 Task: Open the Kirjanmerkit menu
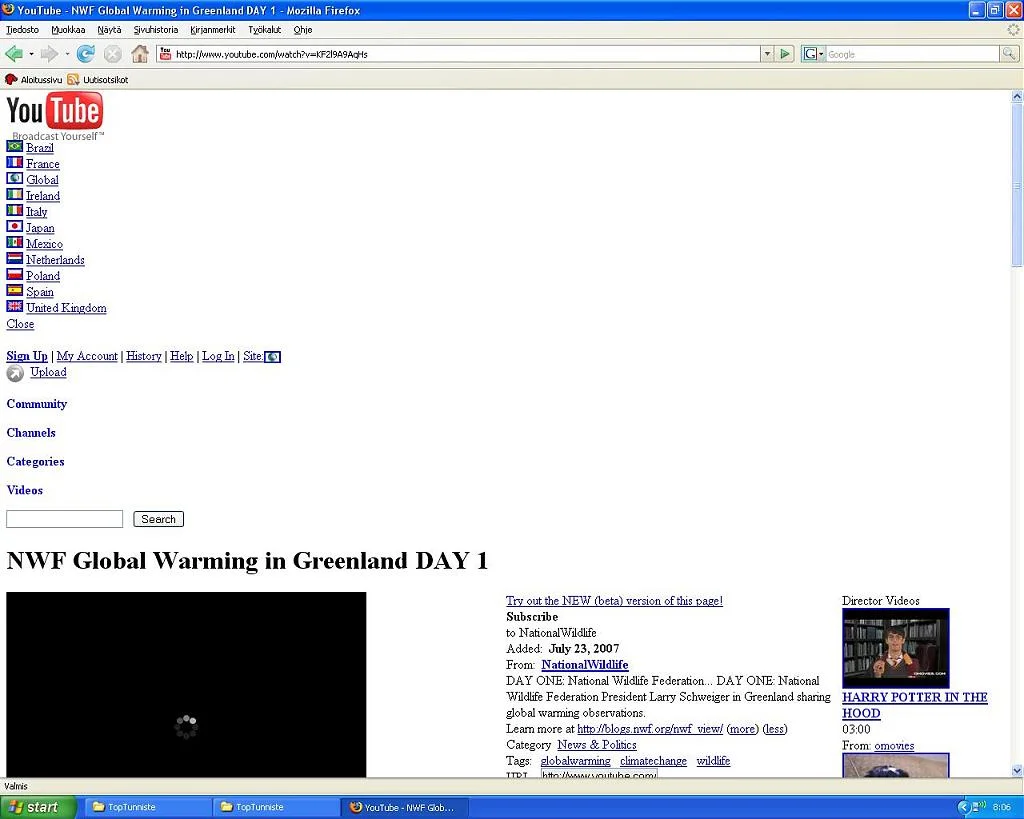(x=213, y=30)
